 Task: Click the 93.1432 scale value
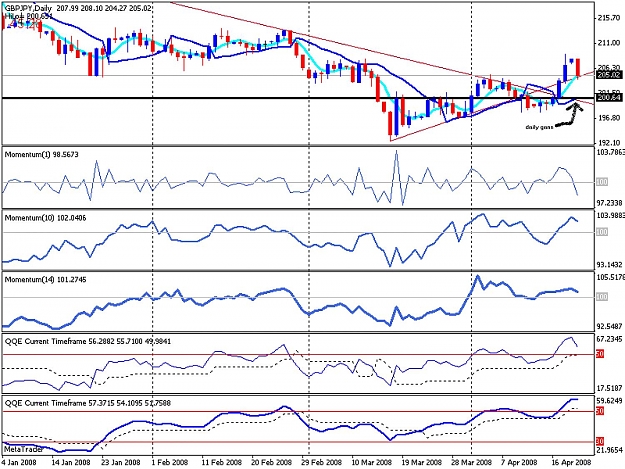point(610,265)
